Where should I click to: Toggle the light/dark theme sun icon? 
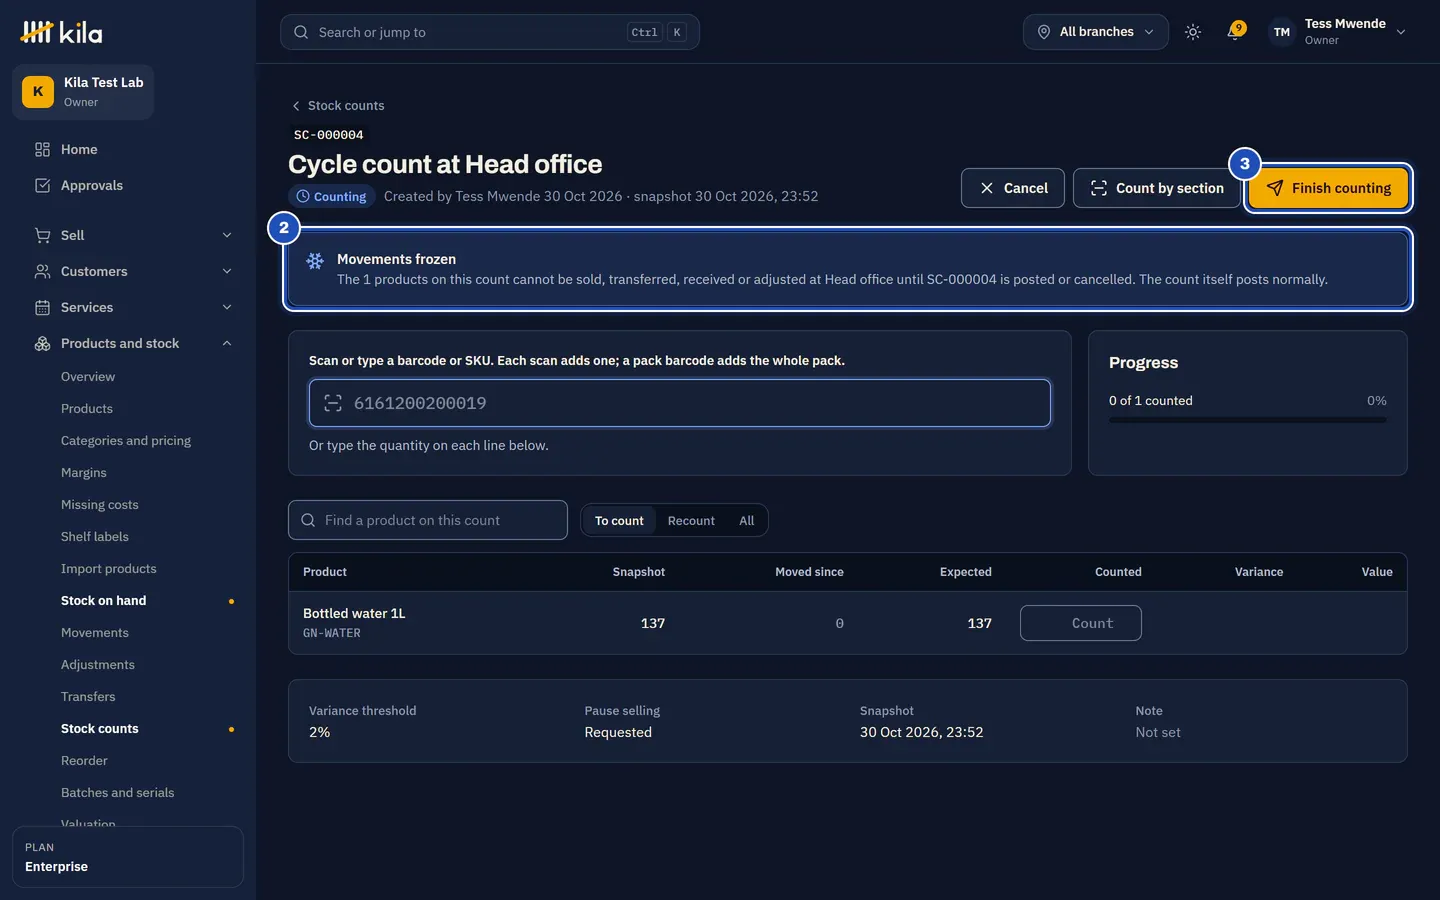click(1193, 32)
